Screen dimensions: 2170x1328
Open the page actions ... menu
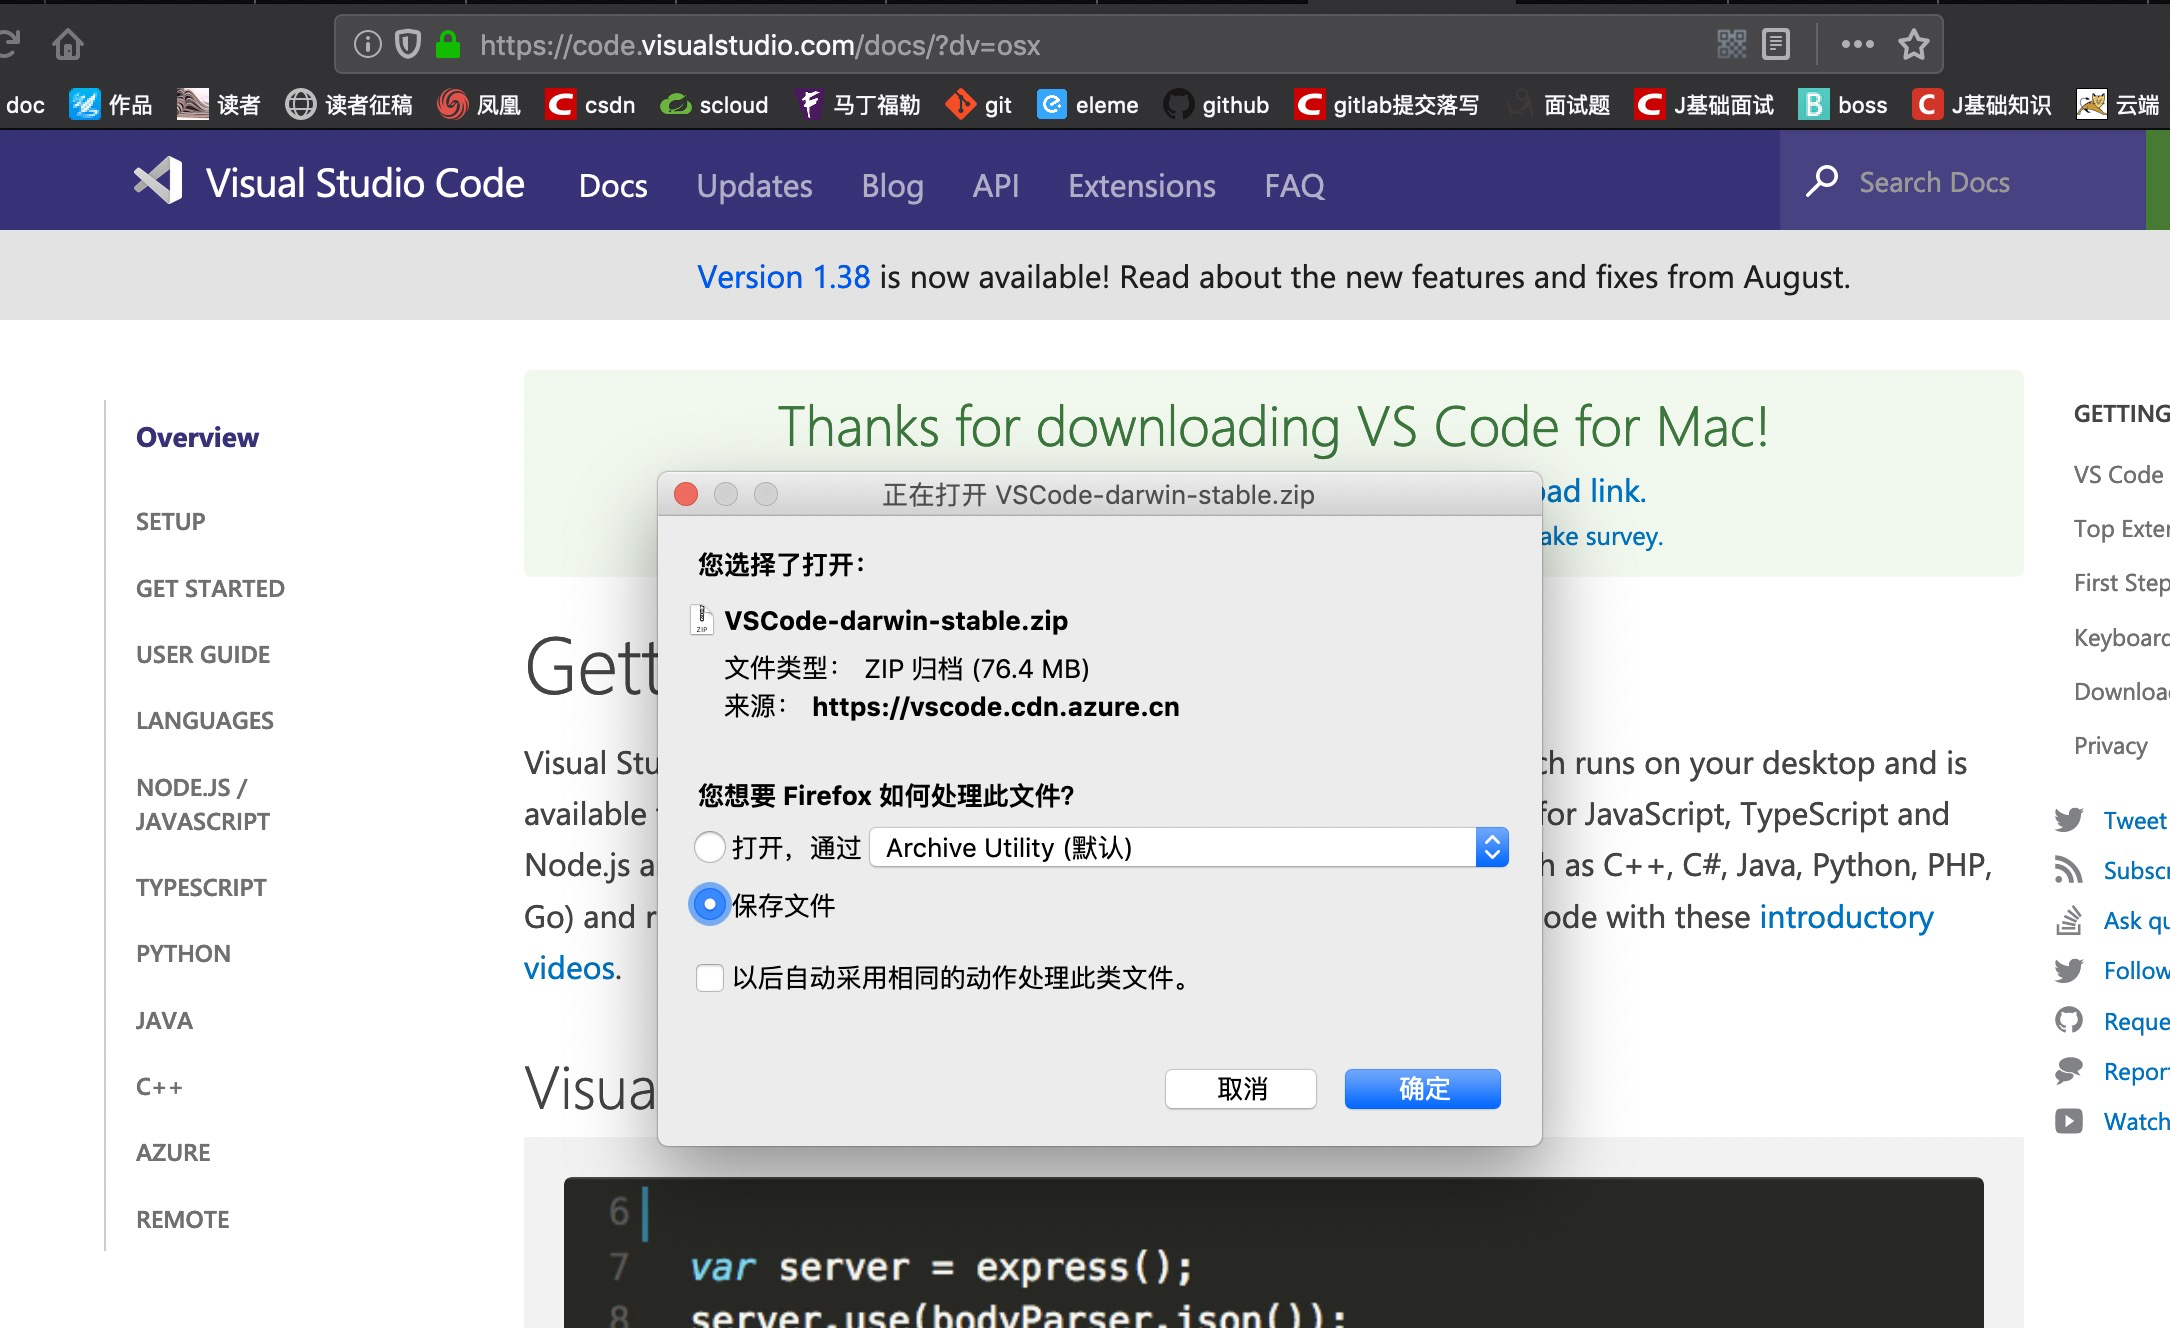pos(1856,44)
